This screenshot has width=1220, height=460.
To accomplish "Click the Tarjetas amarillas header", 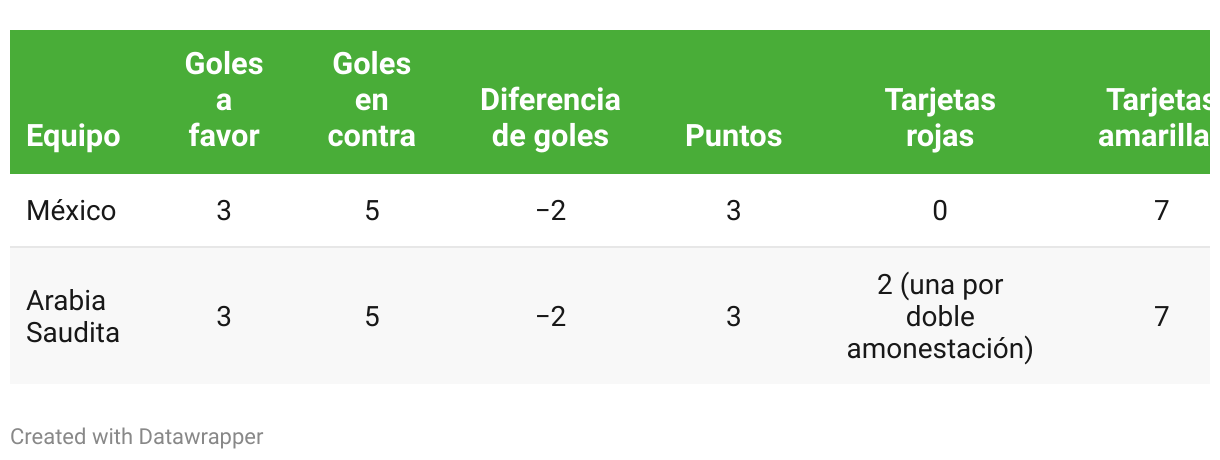I will click(x=1159, y=118).
